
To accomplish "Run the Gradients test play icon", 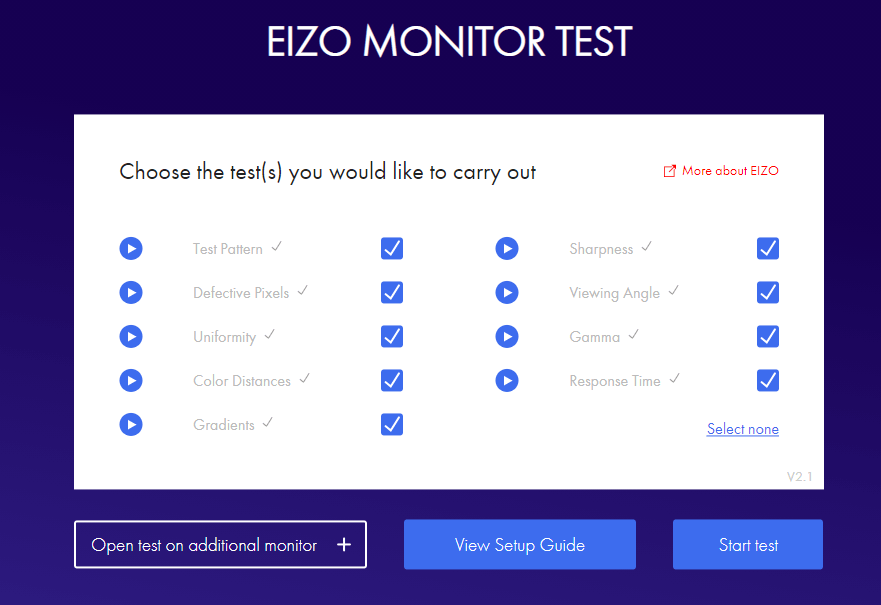I will tap(131, 425).
